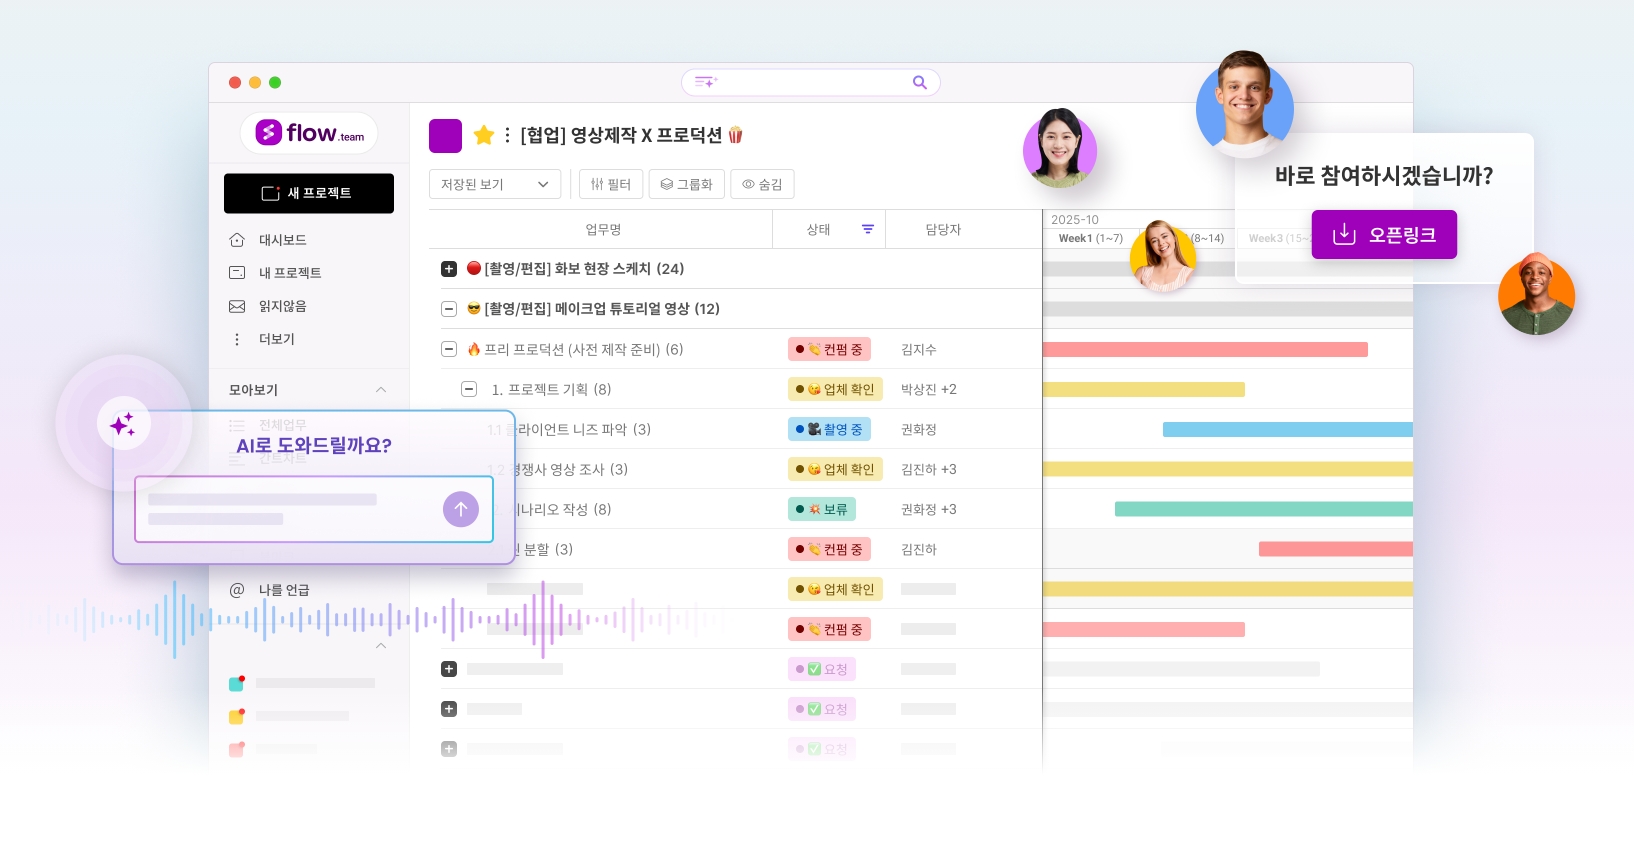Click the three-dot icon beside 더보기

(x=237, y=339)
